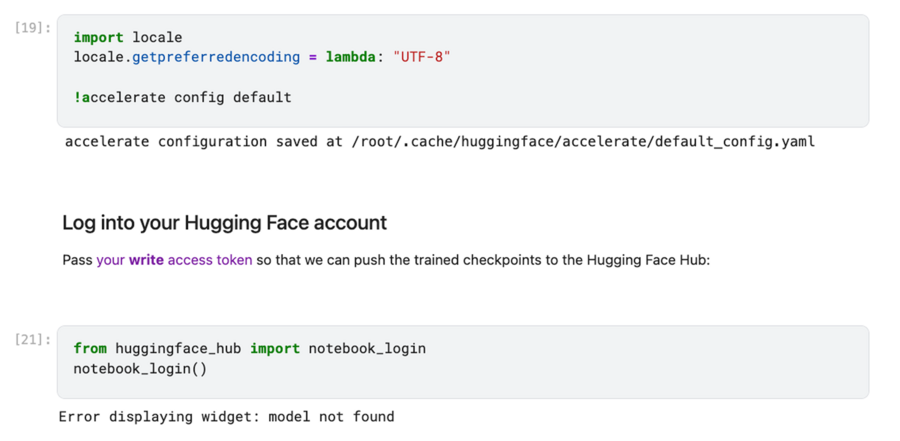900x441 pixels.
Task: Click the "from" keyword in cell 21
Action: [x=90, y=348]
